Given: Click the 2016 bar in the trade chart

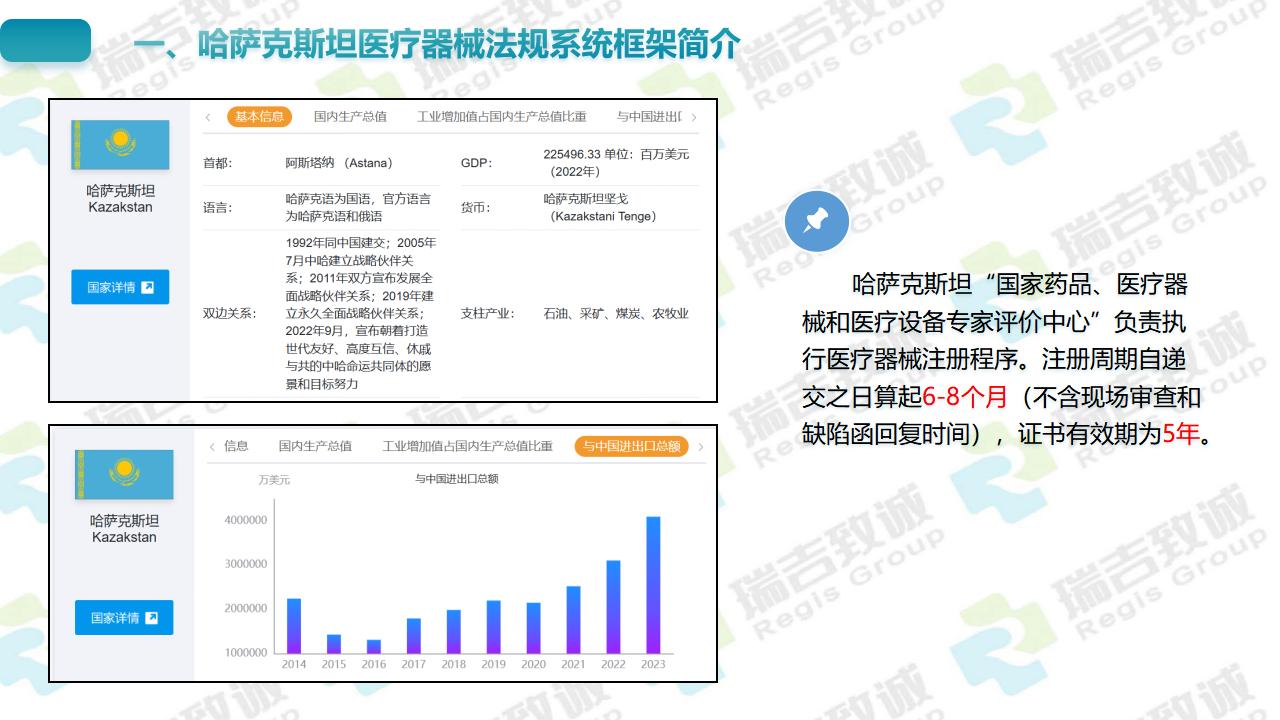Looking at the screenshot, I should point(373,646).
